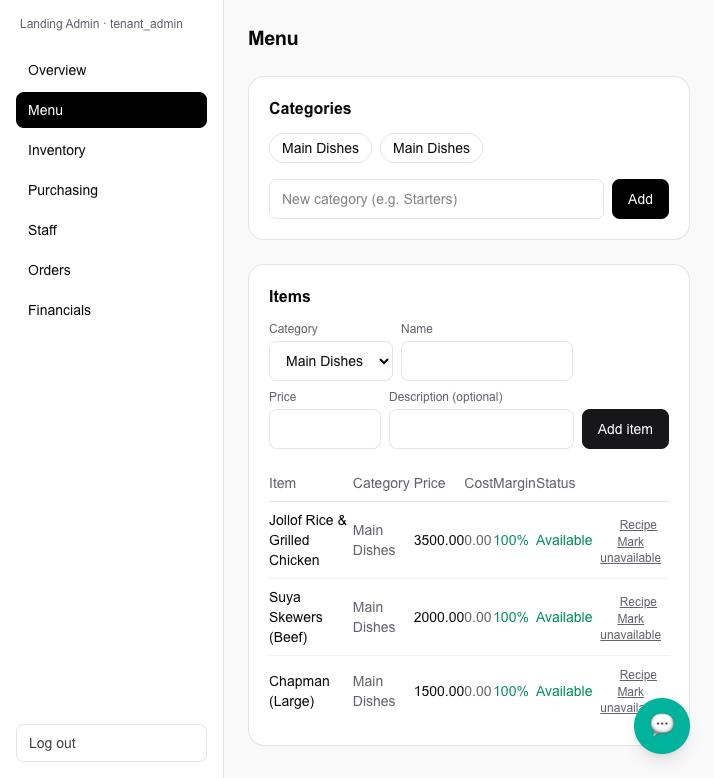
Task: Click the Price column header
Action: 429,483
